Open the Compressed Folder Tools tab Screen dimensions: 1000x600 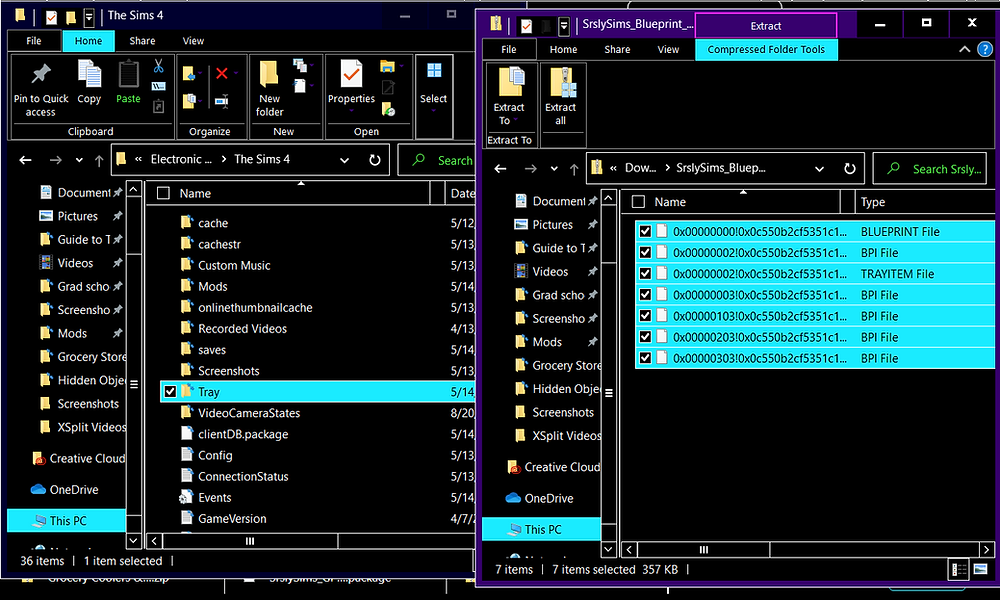766,49
